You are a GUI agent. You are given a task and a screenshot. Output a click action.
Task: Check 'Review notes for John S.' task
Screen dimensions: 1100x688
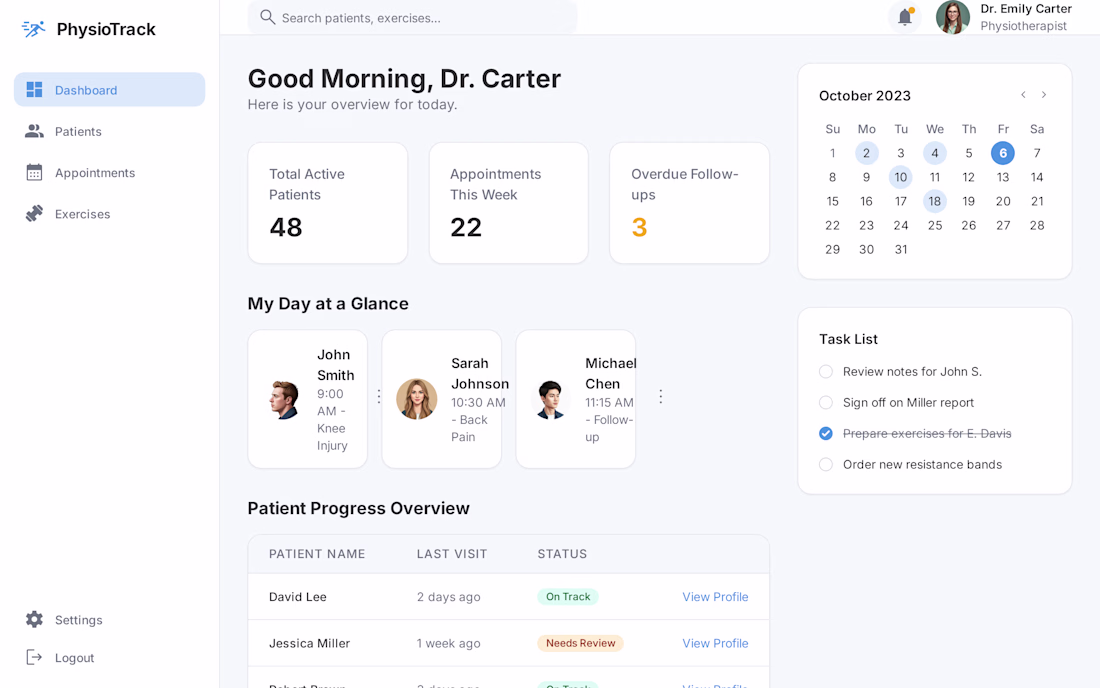(x=826, y=372)
